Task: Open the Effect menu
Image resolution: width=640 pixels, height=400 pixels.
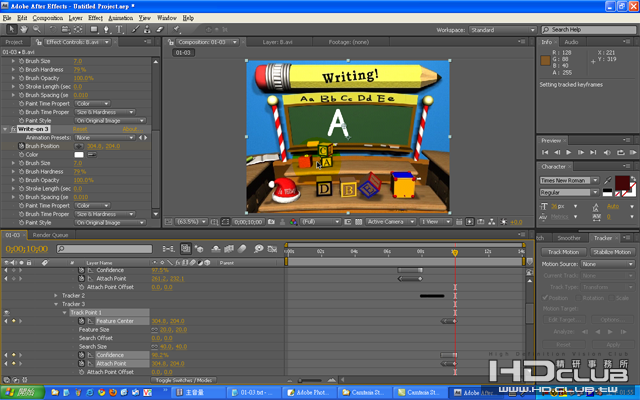Action: pos(95,18)
